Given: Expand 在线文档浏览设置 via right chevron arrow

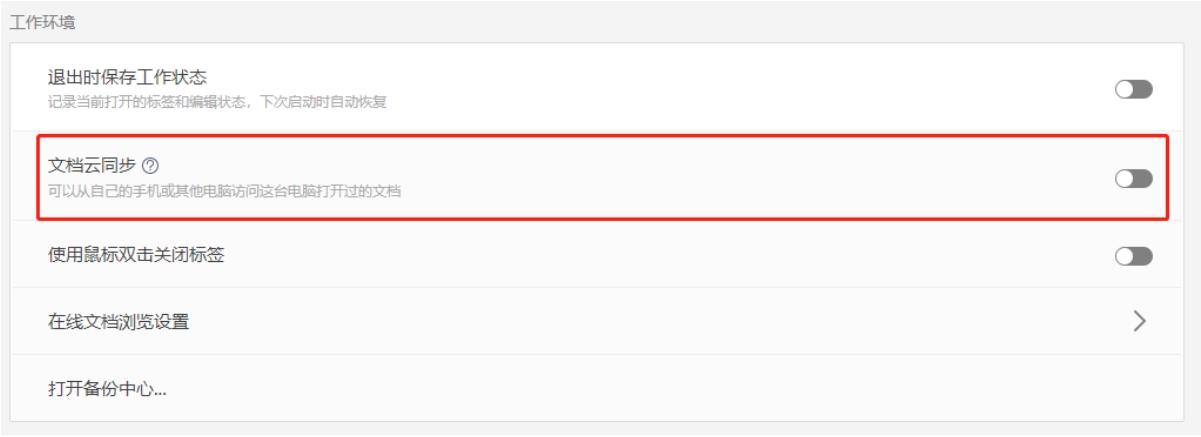Looking at the screenshot, I should 1139,321.
